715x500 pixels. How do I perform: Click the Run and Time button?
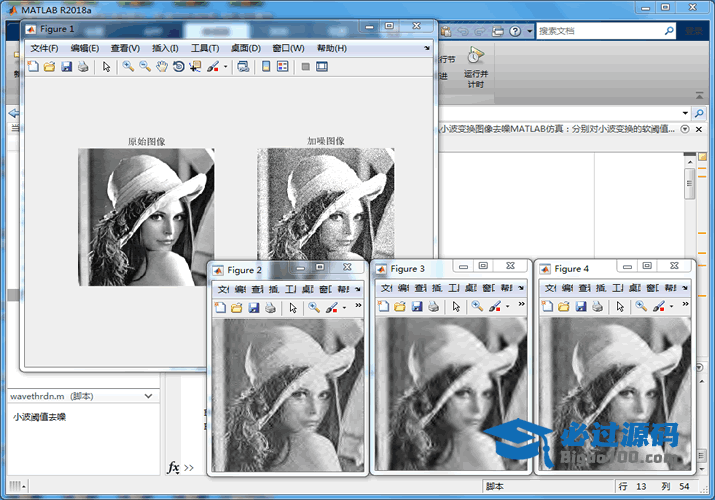click(475, 68)
